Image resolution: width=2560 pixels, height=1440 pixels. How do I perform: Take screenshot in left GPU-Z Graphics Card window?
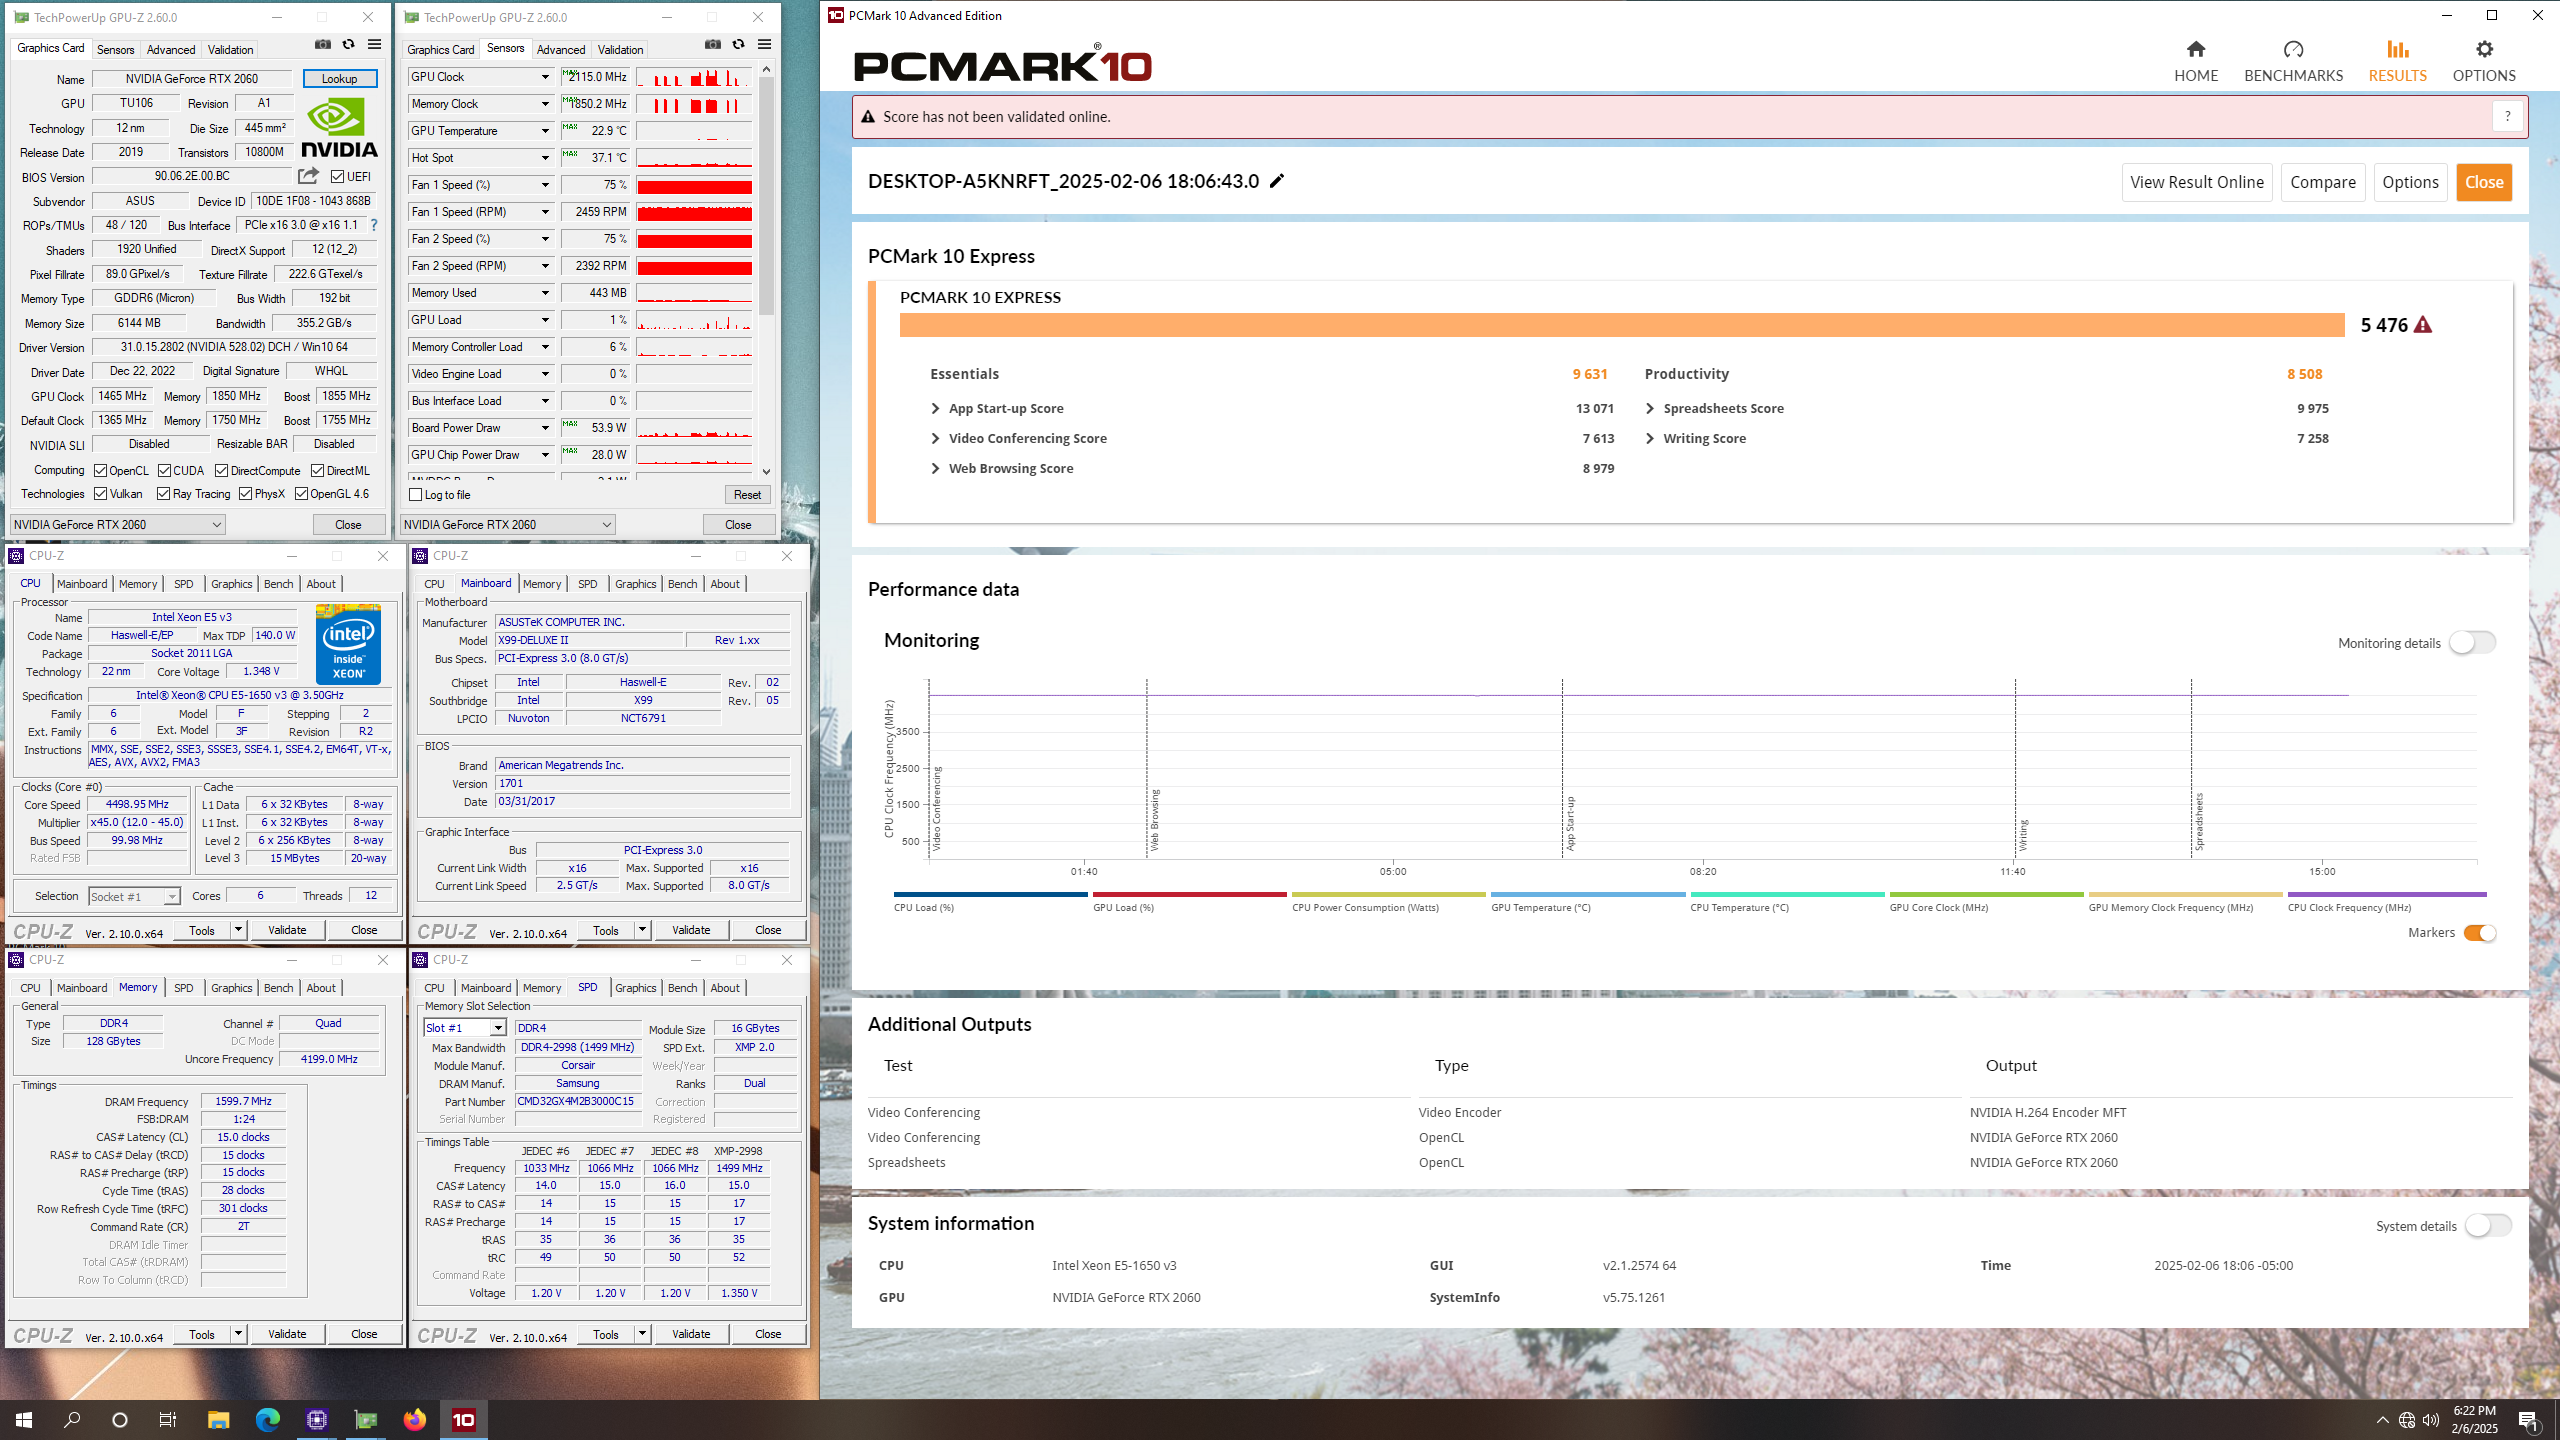[x=323, y=45]
